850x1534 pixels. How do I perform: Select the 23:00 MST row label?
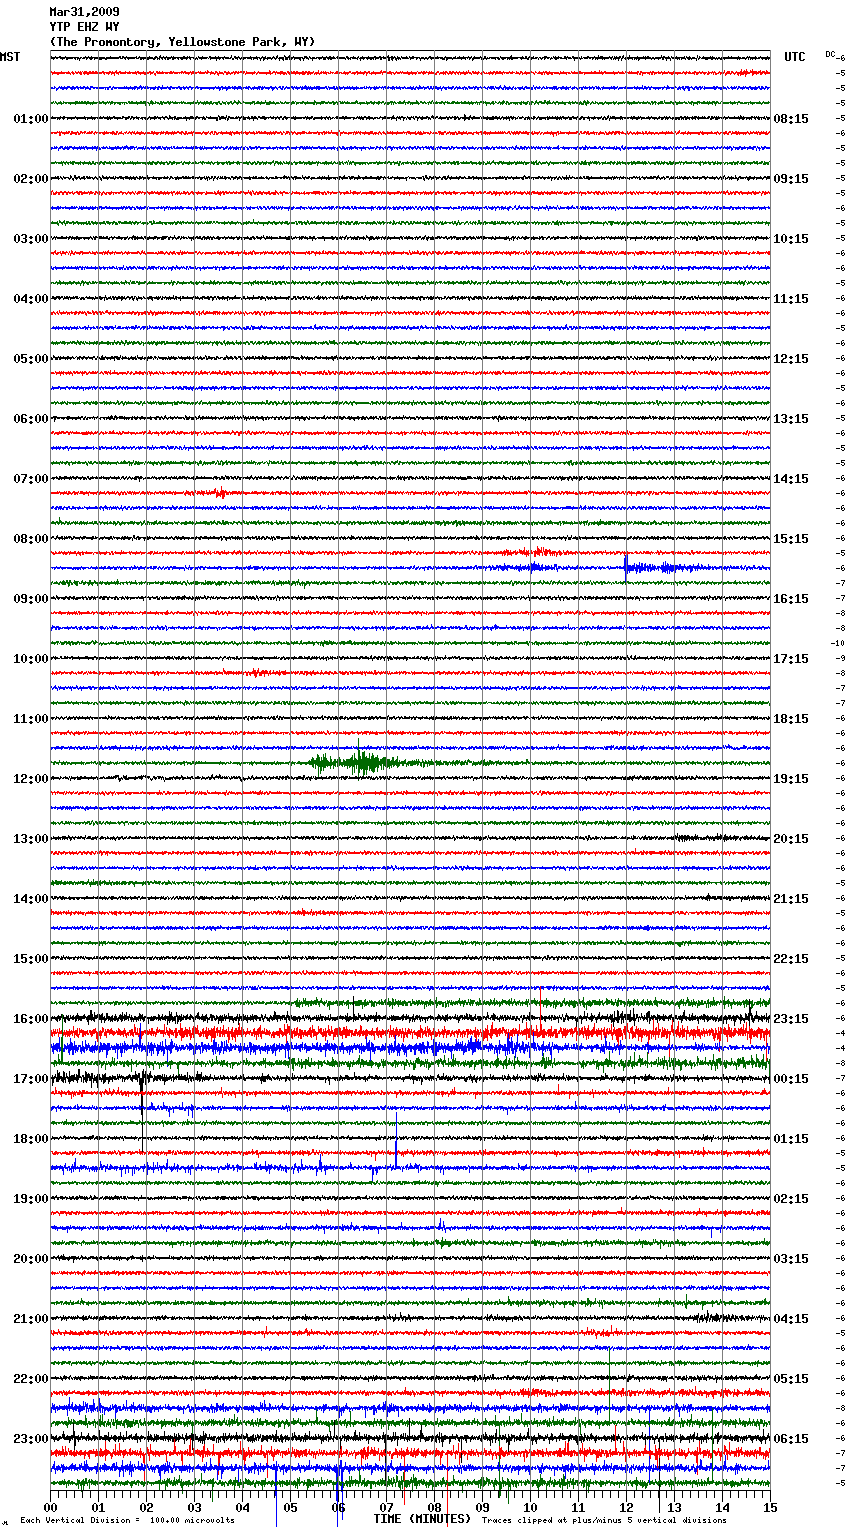[31, 1439]
